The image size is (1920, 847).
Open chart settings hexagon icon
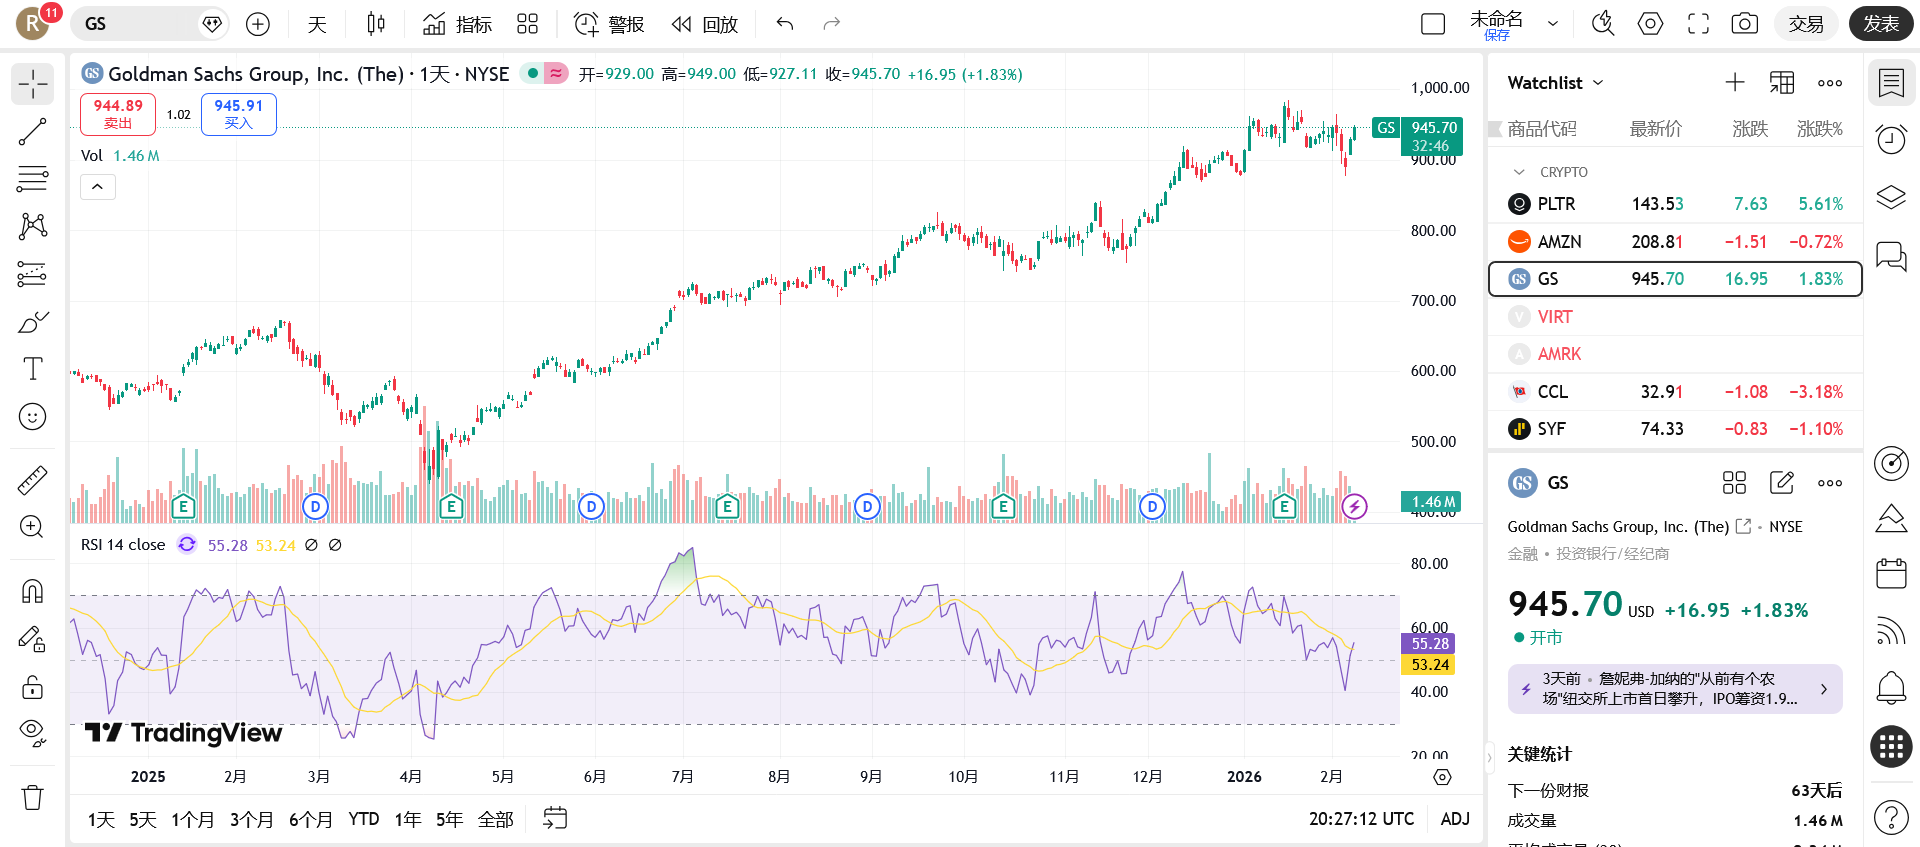1651,24
